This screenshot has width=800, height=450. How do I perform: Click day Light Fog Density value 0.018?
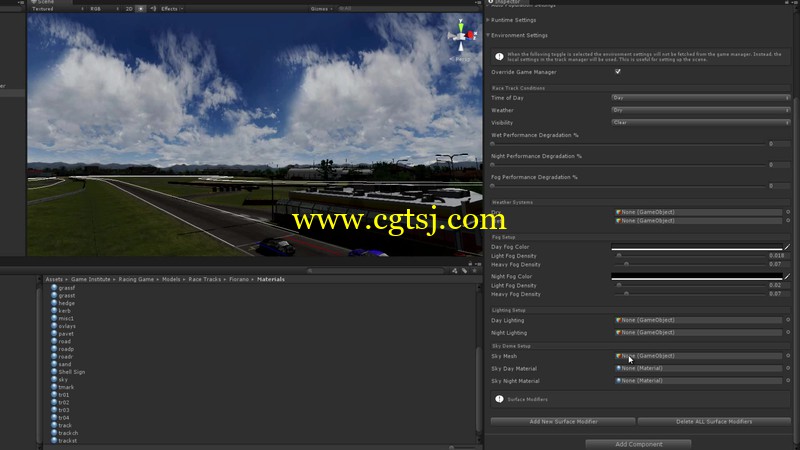tap(777, 256)
